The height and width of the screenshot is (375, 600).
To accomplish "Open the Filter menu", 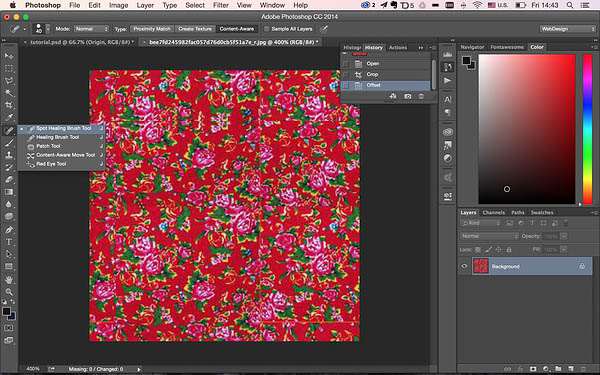I will click(x=220, y=5).
